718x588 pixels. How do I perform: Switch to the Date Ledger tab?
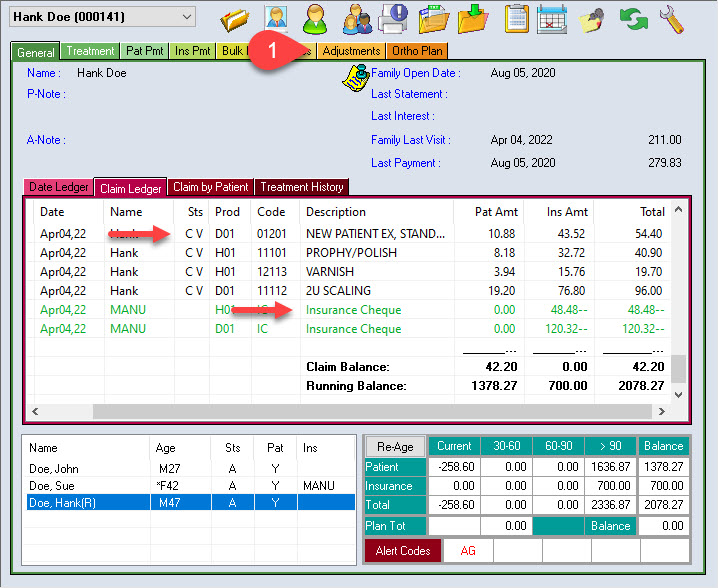pos(58,187)
